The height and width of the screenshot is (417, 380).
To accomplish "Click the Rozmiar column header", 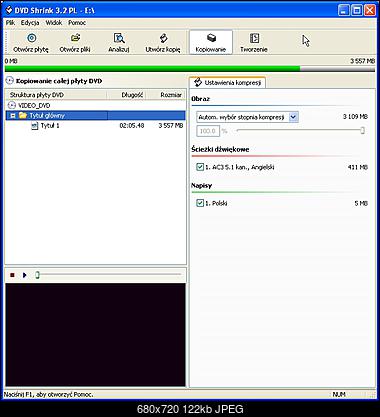I will coord(166,95).
